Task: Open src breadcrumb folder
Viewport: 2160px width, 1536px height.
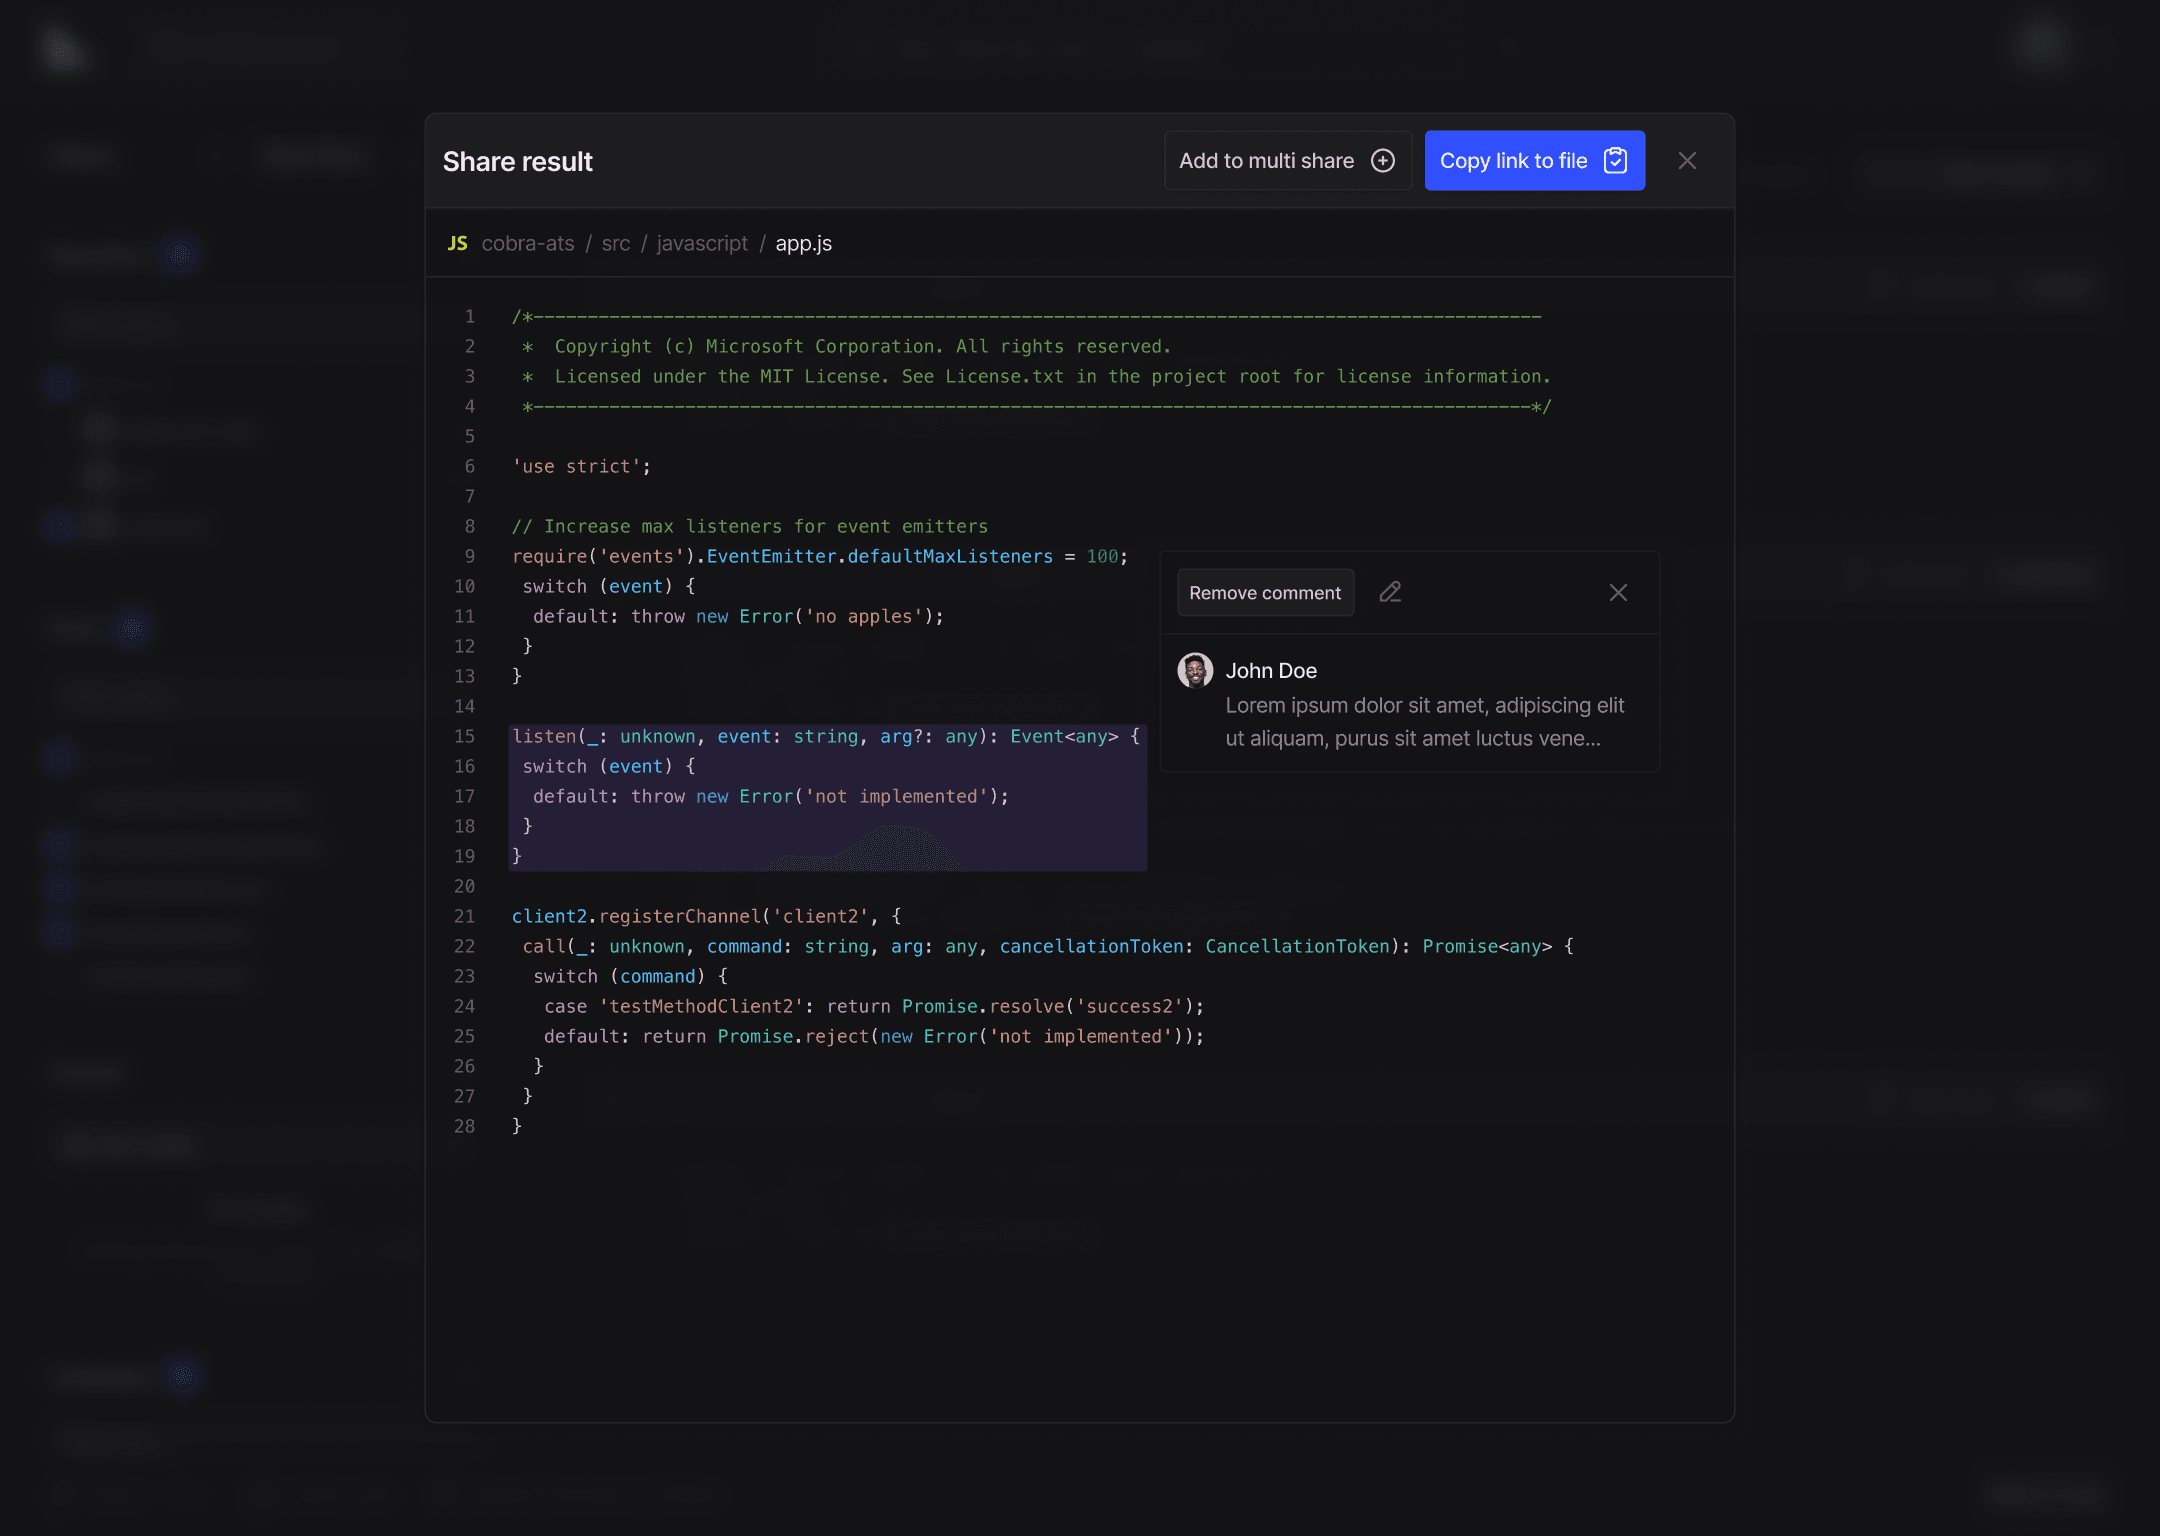Action: [x=616, y=244]
